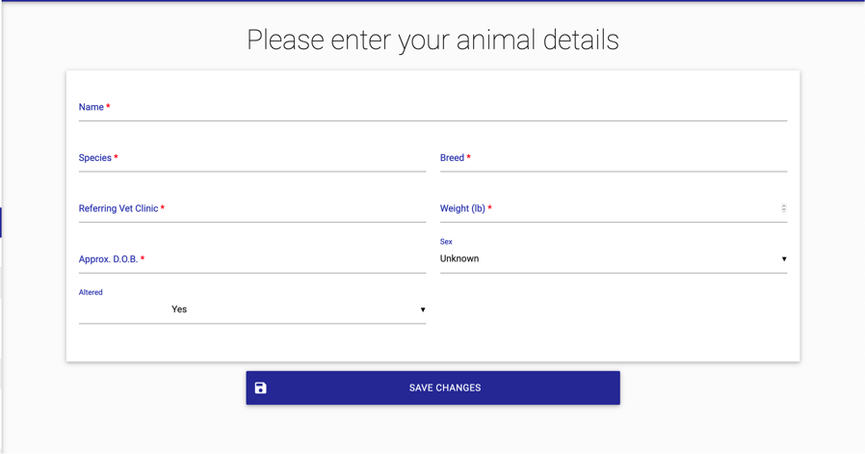This screenshot has width=865, height=454.
Task: Click the 'Breed' label text
Action: [452, 158]
